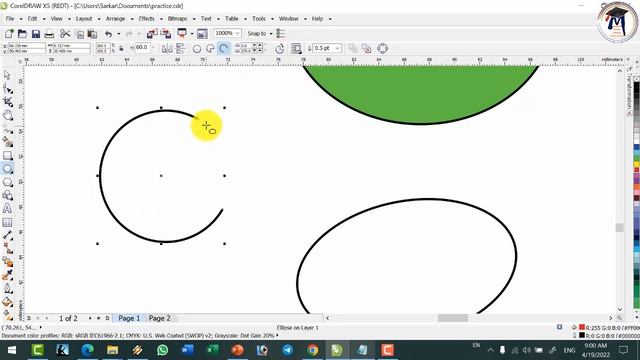Open the Edit menu
This screenshot has width=640, height=360.
click(32, 19)
